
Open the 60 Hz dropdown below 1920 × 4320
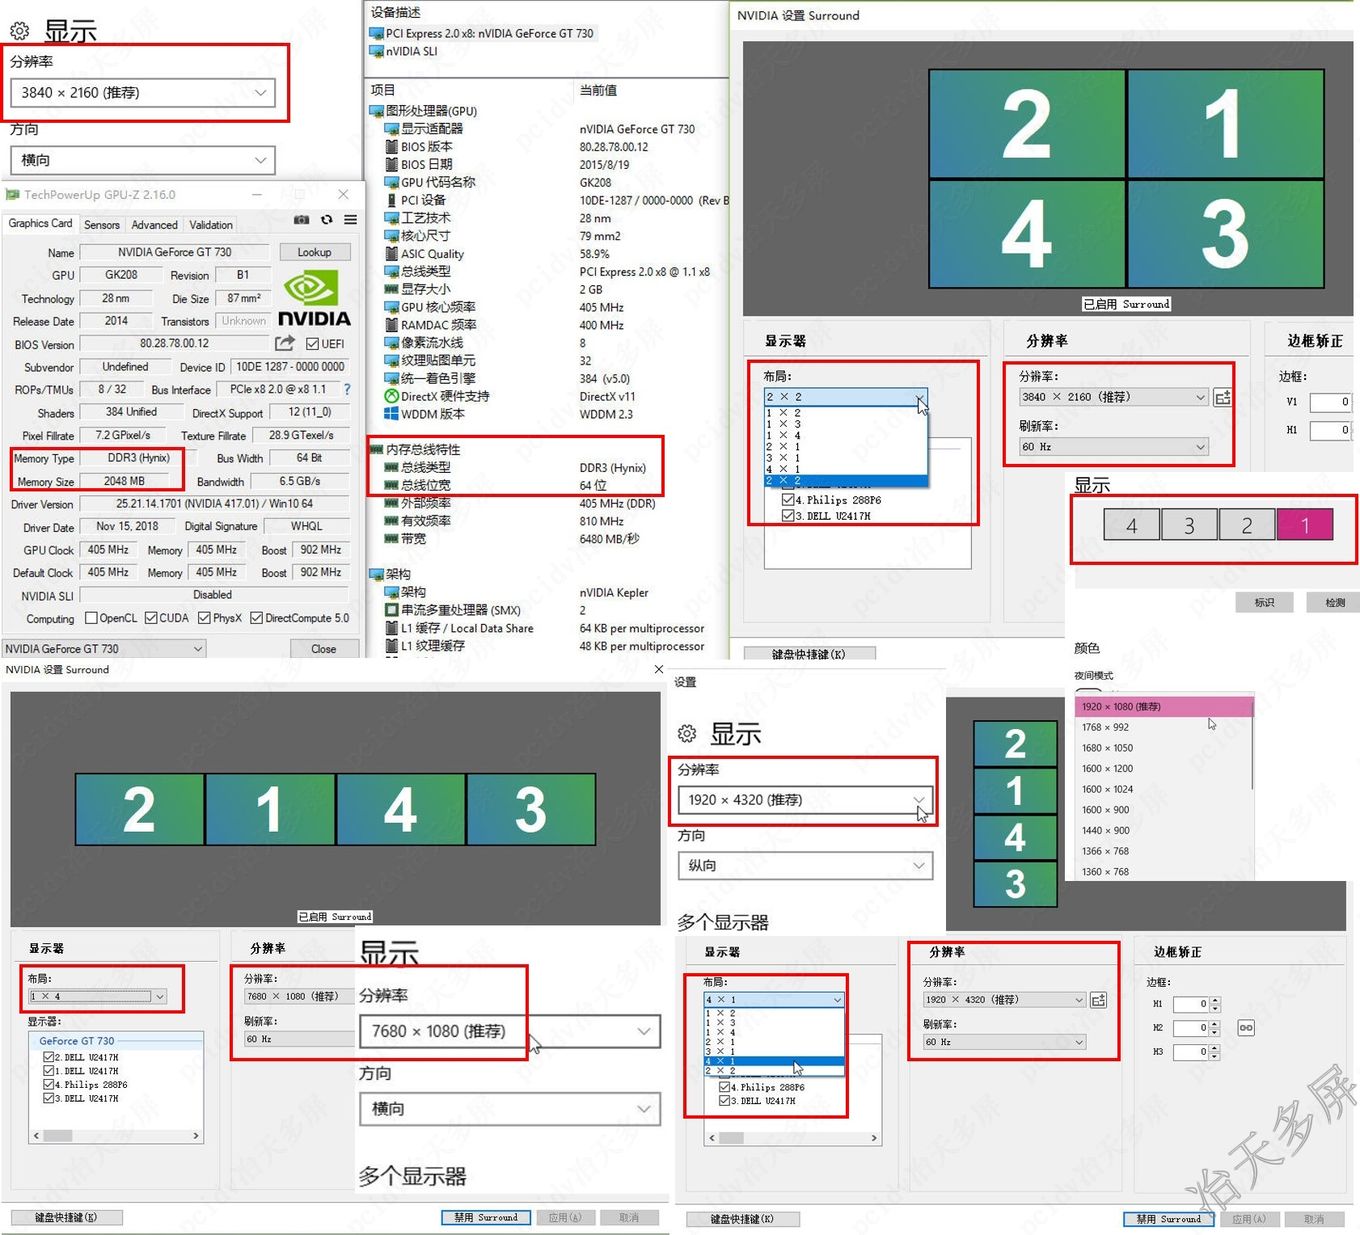coord(1004,1042)
